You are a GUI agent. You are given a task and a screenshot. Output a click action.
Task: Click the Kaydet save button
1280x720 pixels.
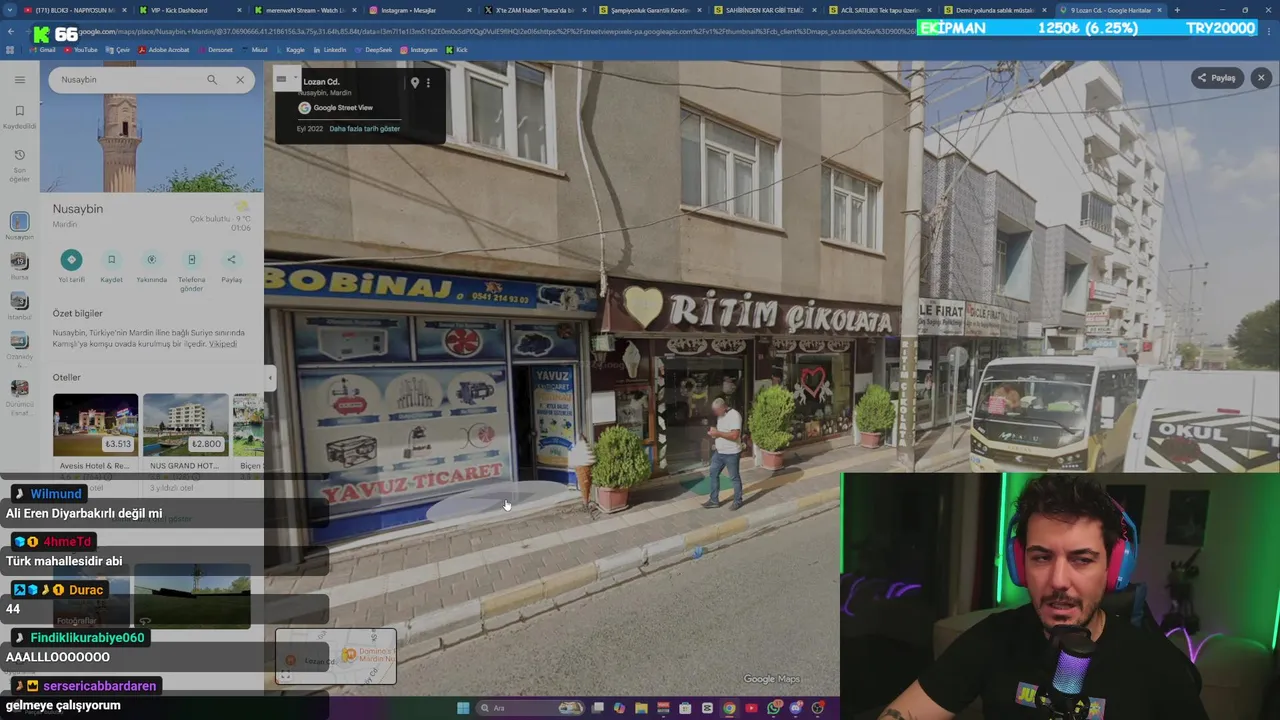click(x=111, y=266)
